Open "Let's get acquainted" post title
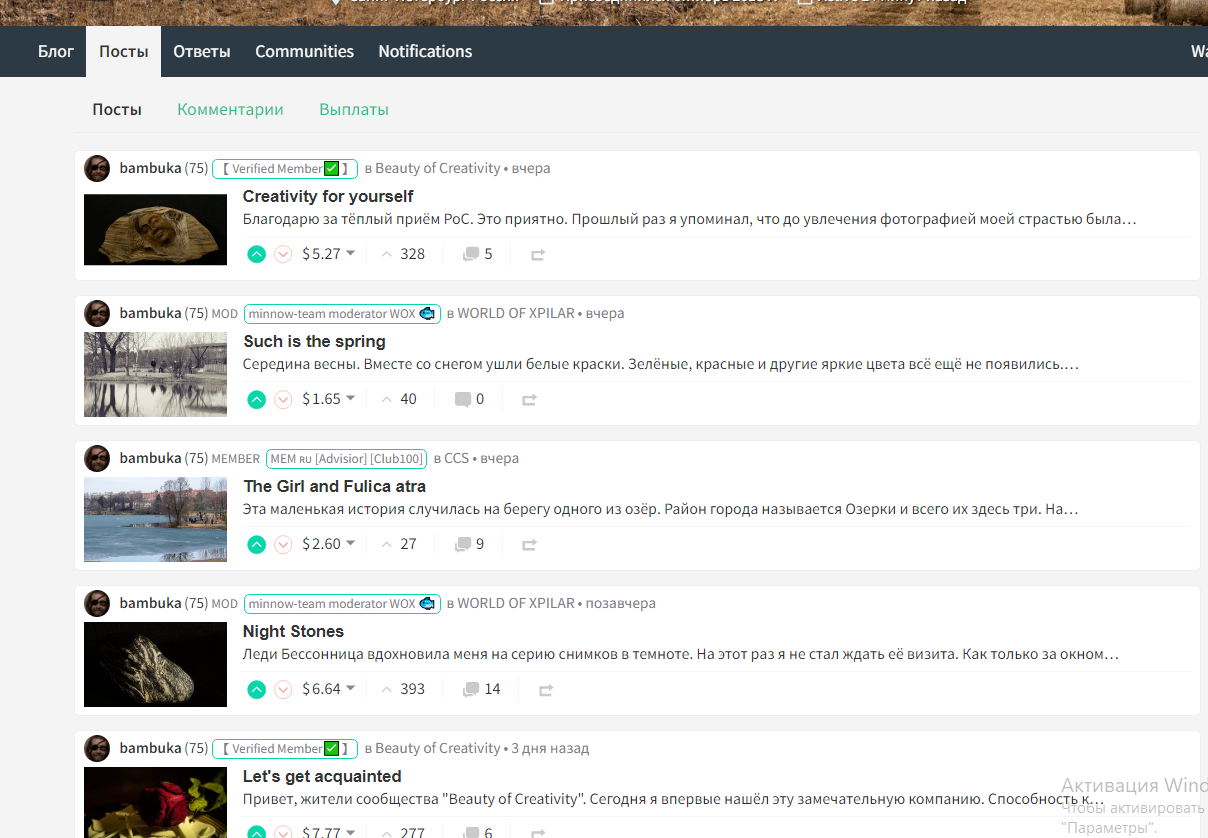This screenshot has height=838, width=1208. click(x=322, y=776)
